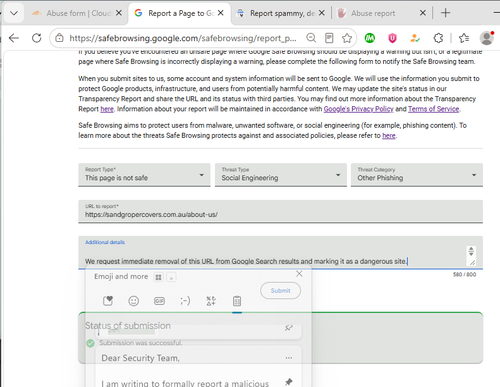Open the Google's Privacy Policy link

358,109
